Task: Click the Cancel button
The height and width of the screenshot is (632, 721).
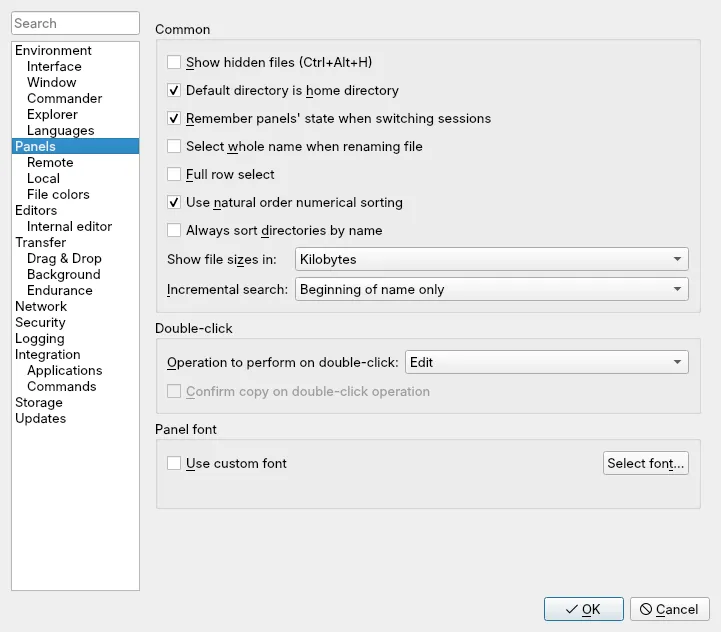Action: coord(670,609)
